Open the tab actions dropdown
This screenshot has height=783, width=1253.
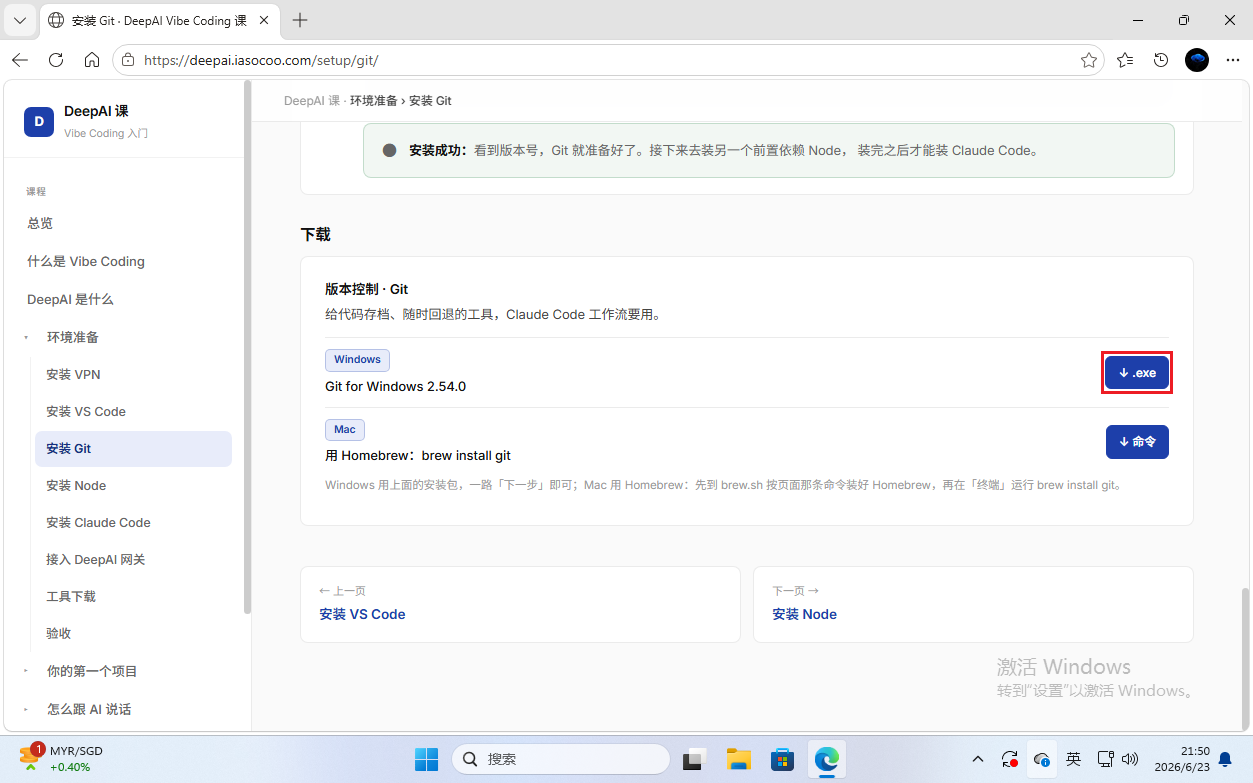point(19,20)
